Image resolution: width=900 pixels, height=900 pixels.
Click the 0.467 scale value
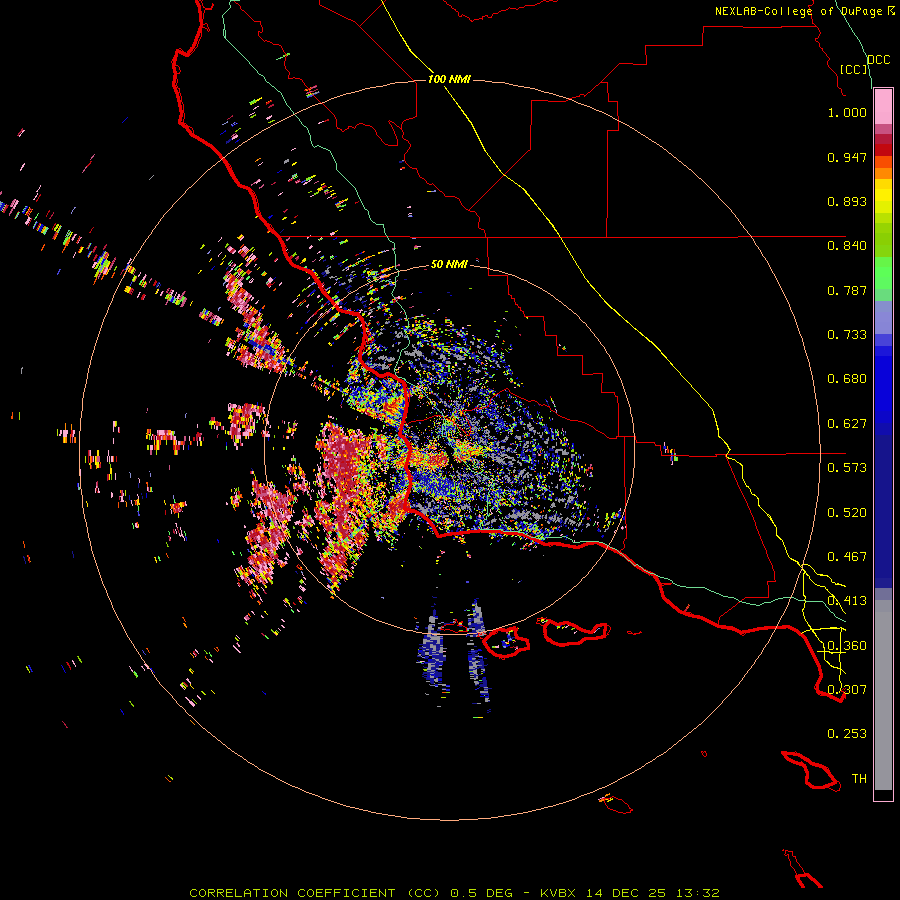pyautogui.click(x=847, y=557)
